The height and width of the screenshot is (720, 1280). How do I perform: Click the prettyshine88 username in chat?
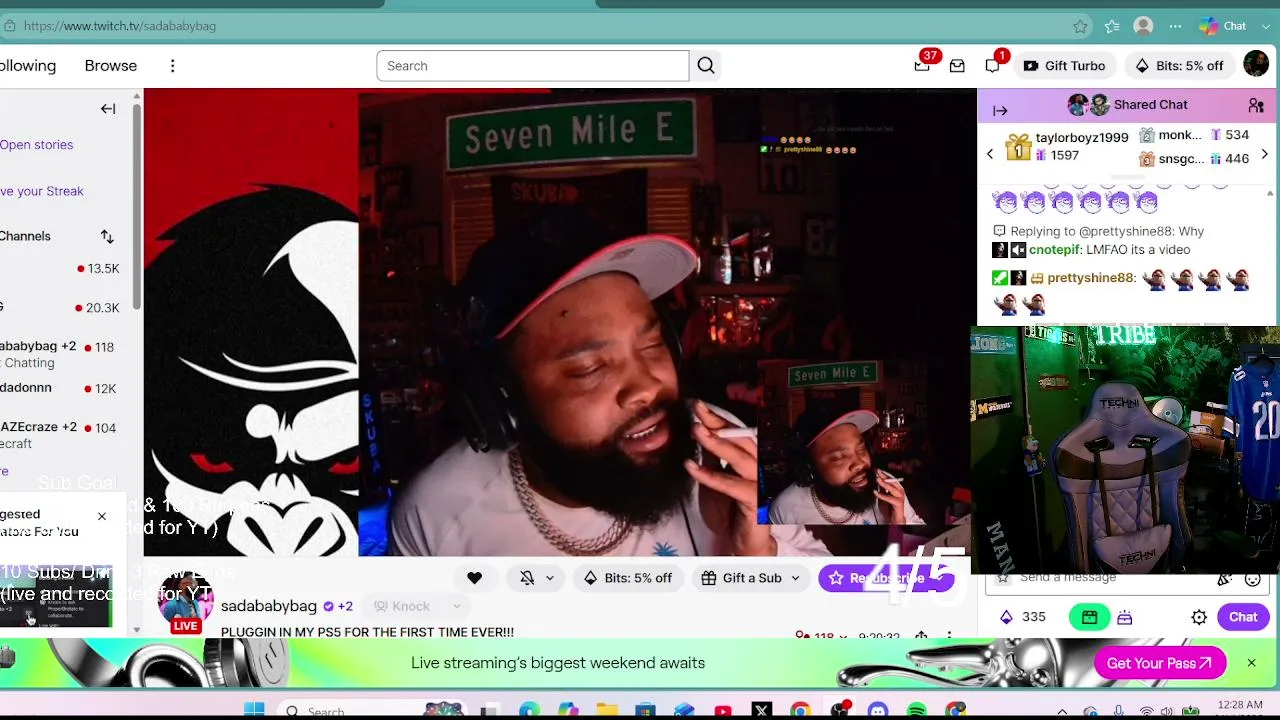pyautogui.click(x=1089, y=278)
